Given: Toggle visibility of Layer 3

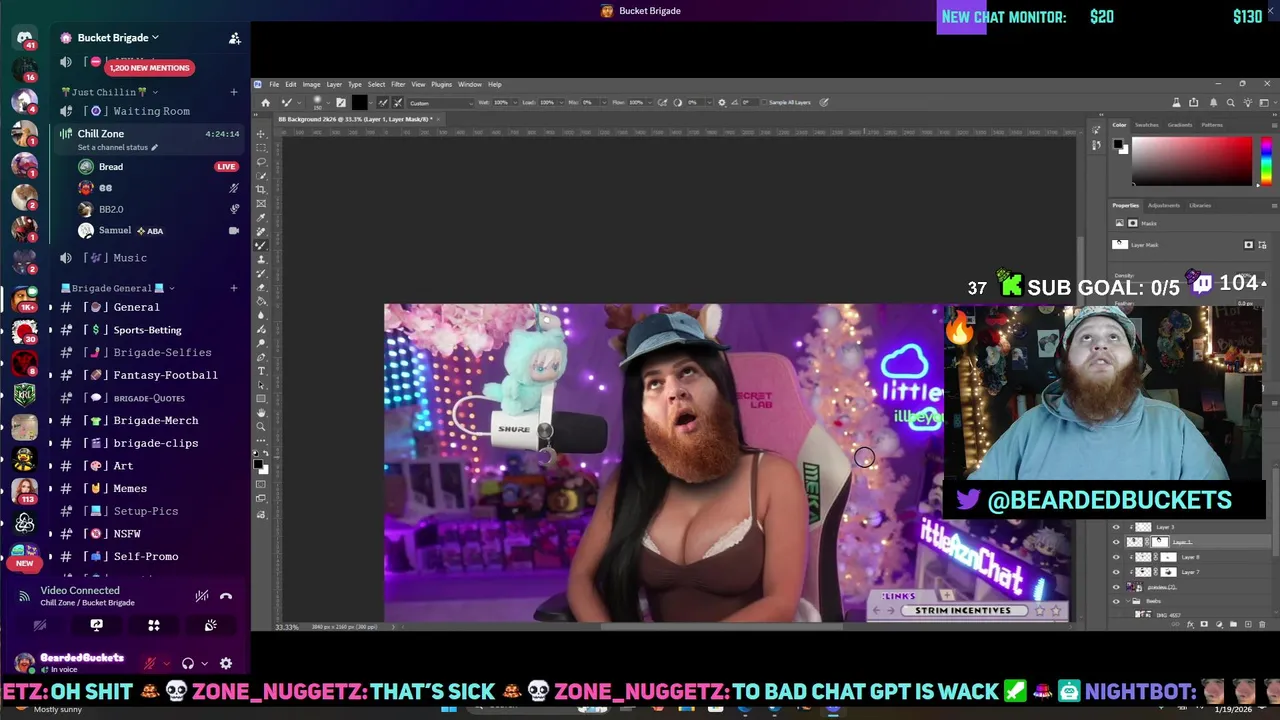Looking at the screenshot, I should tap(1116, 527).
